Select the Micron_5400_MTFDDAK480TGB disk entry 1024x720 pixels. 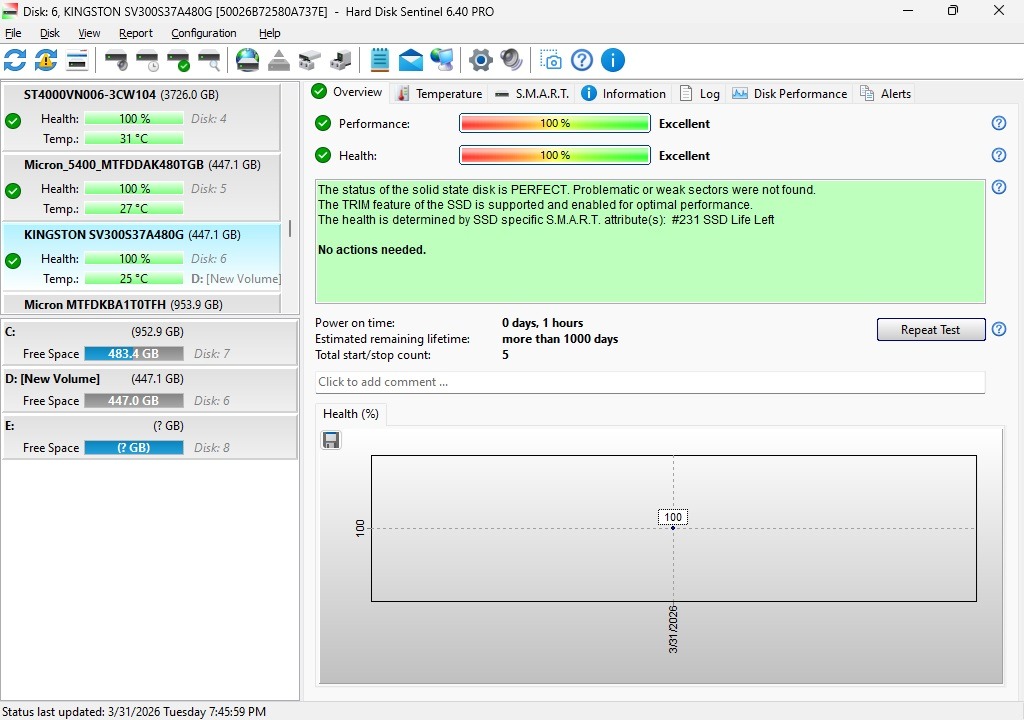tap(142, 187)
